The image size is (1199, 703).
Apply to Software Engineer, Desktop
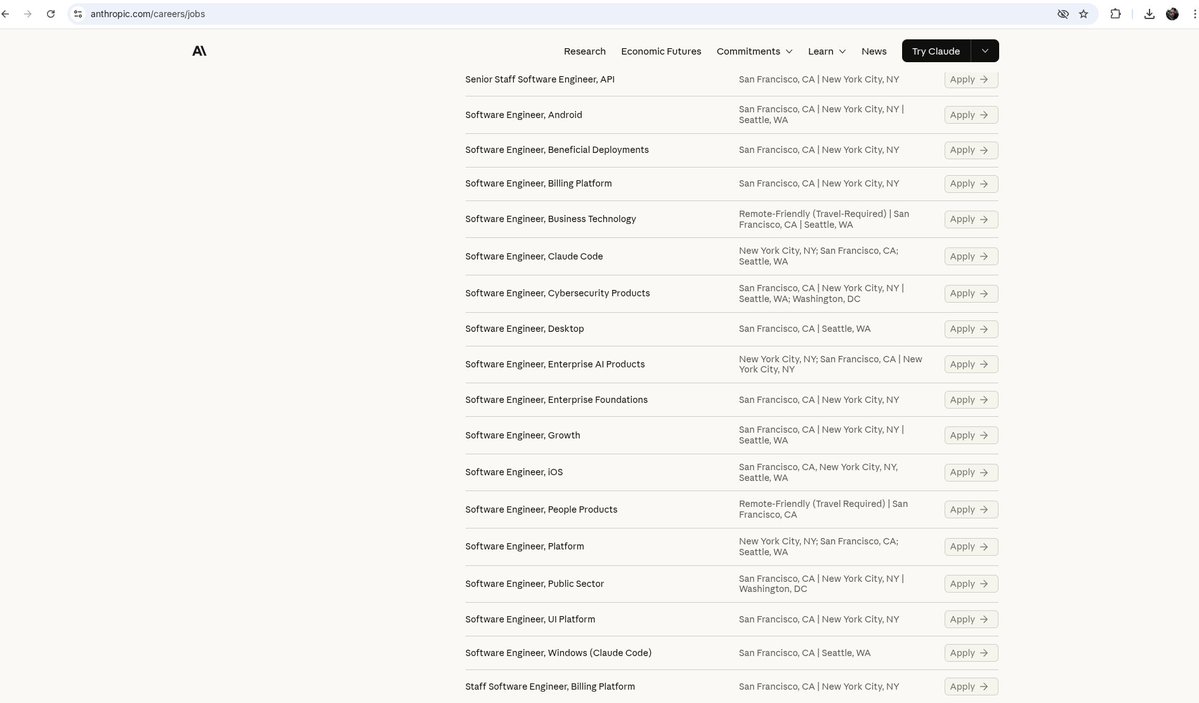click(x=970, y=329)
